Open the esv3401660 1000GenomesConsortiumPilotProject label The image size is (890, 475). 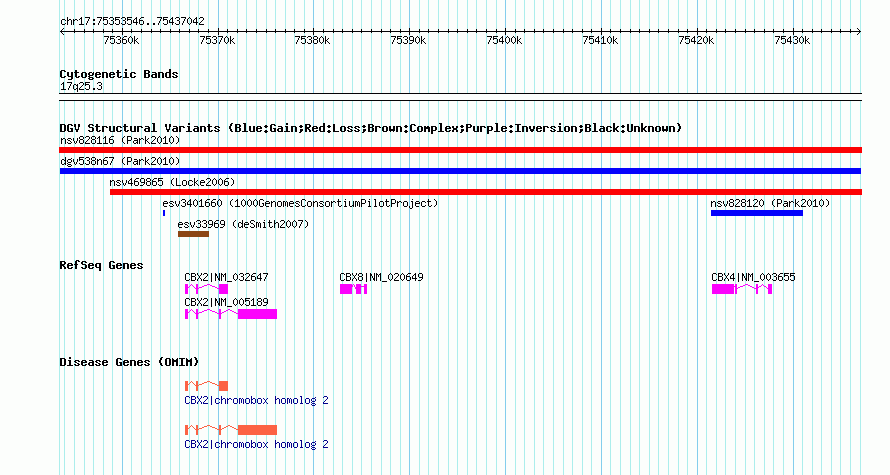pos(300,203)
